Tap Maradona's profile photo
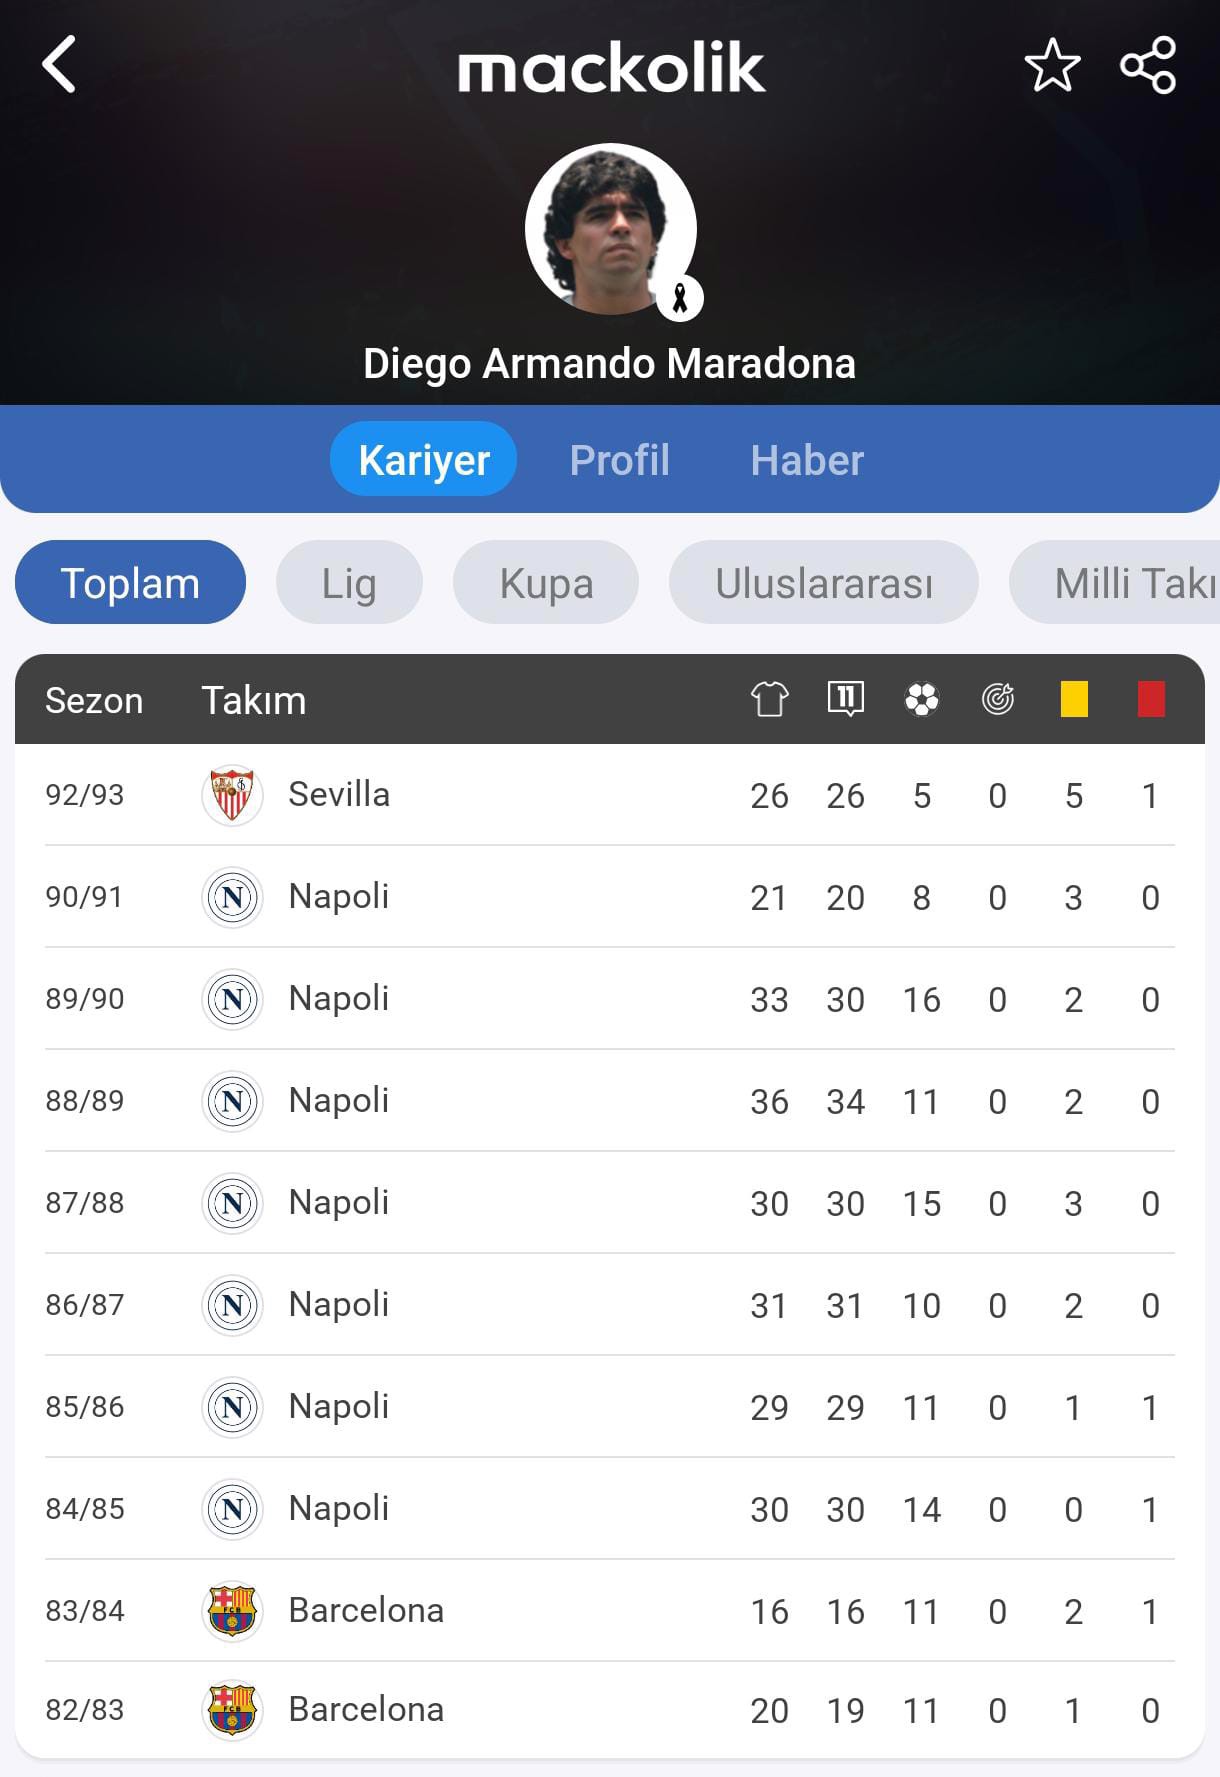The height and width of the screenshot is (1777, 1220). 610,230
